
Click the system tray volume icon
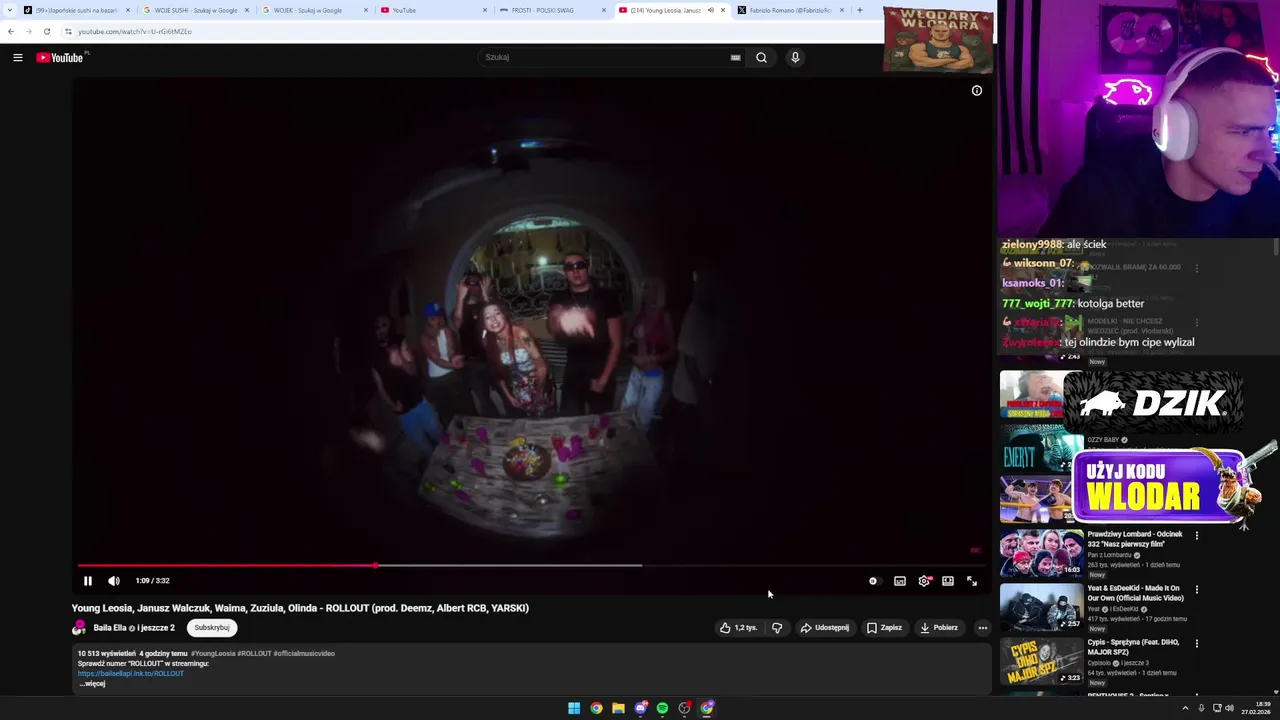click(x=1229, y=708)
